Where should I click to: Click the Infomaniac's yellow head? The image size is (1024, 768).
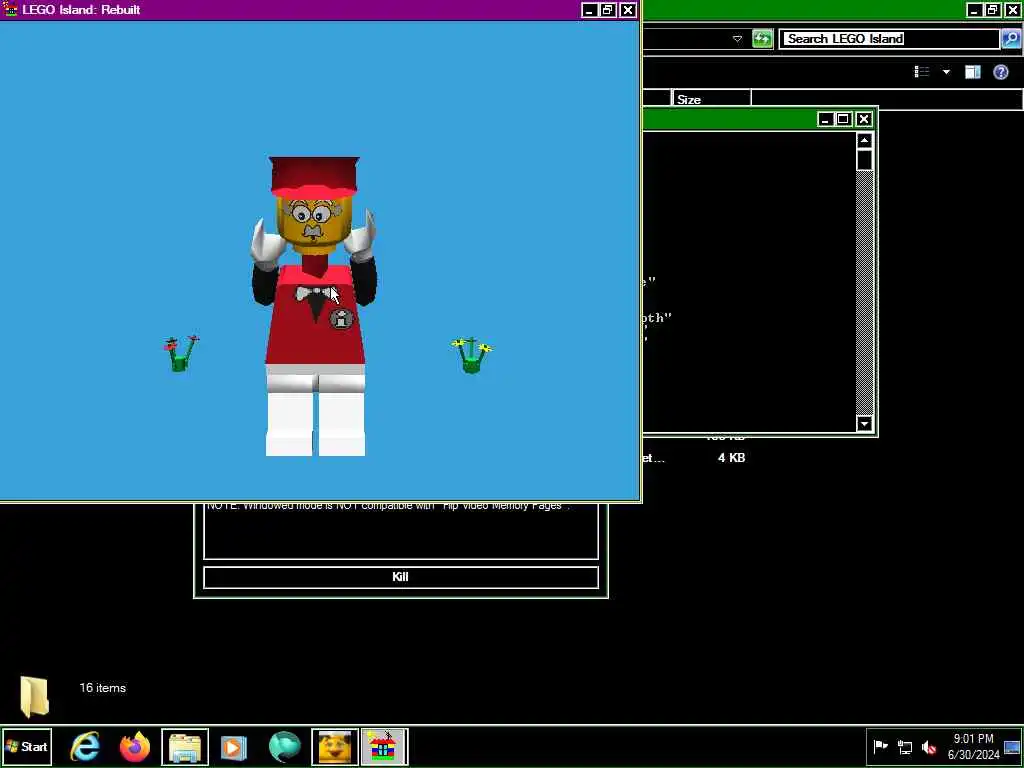coord(314,223)
